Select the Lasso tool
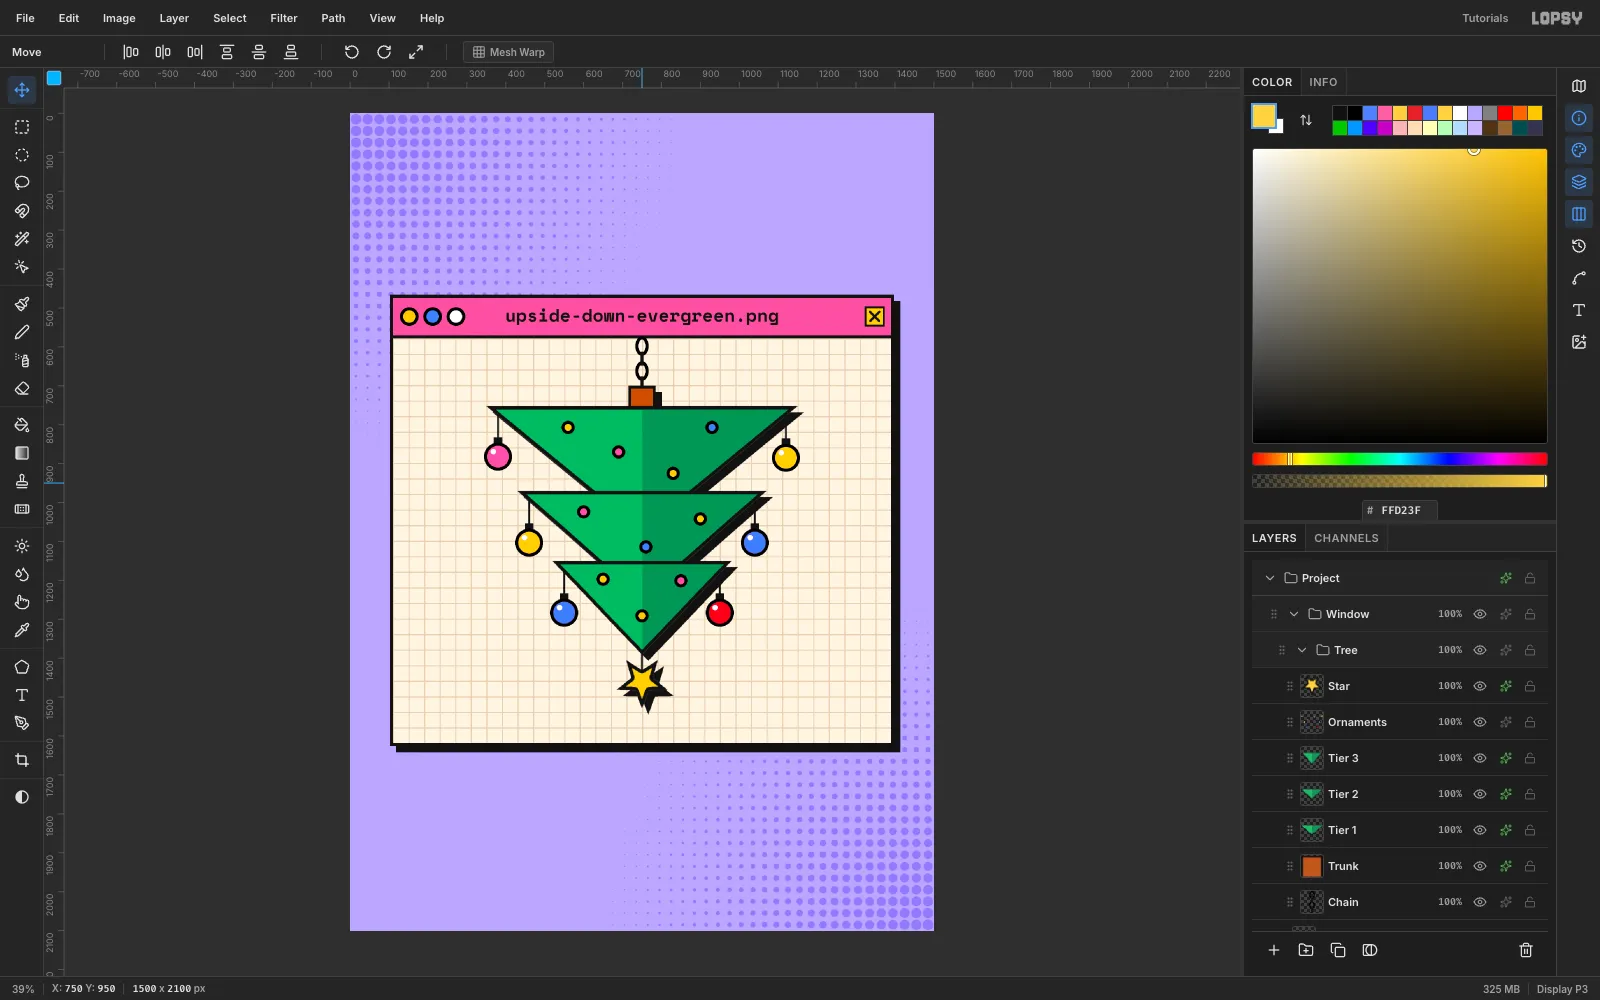Image resolution: width=1600 pixels, height=1000 pixels. tap(22, 183)
